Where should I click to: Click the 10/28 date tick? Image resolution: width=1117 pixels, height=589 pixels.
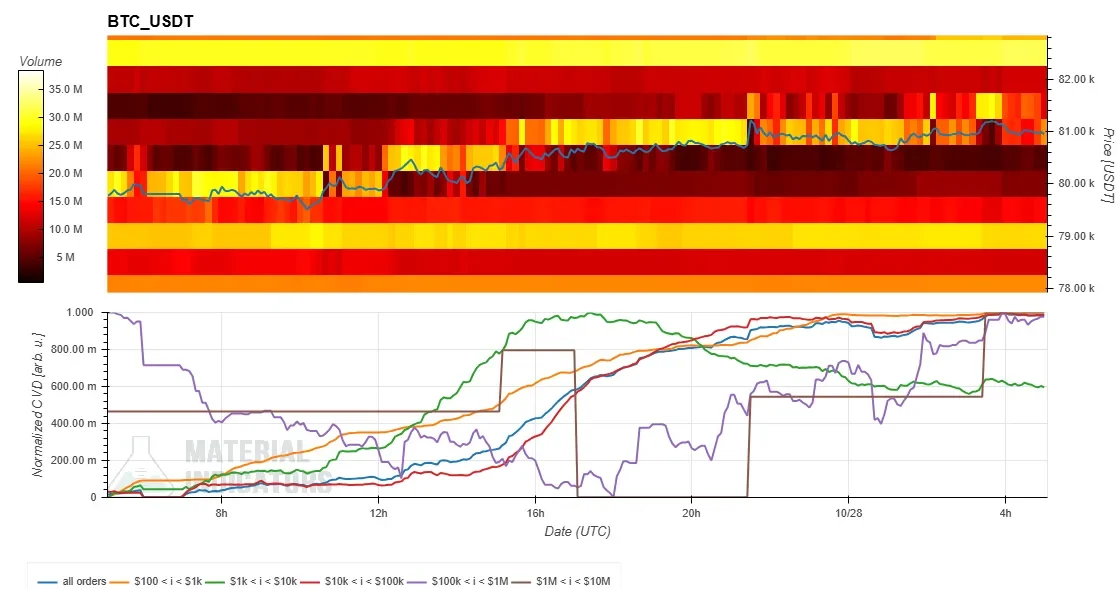click(x=848, y=513)
